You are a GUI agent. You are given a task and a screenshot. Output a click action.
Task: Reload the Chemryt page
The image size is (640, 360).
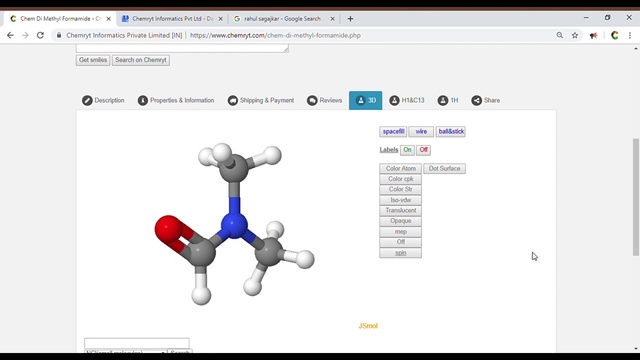click(40, 36)
